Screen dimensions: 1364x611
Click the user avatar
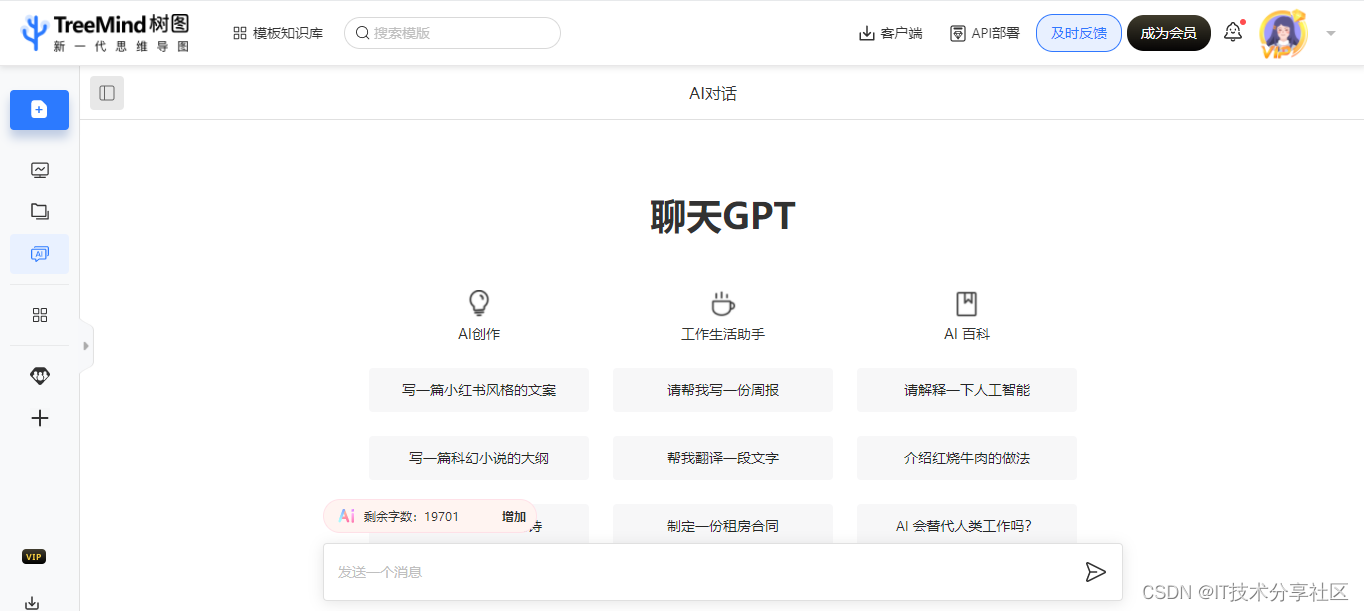1283,35
